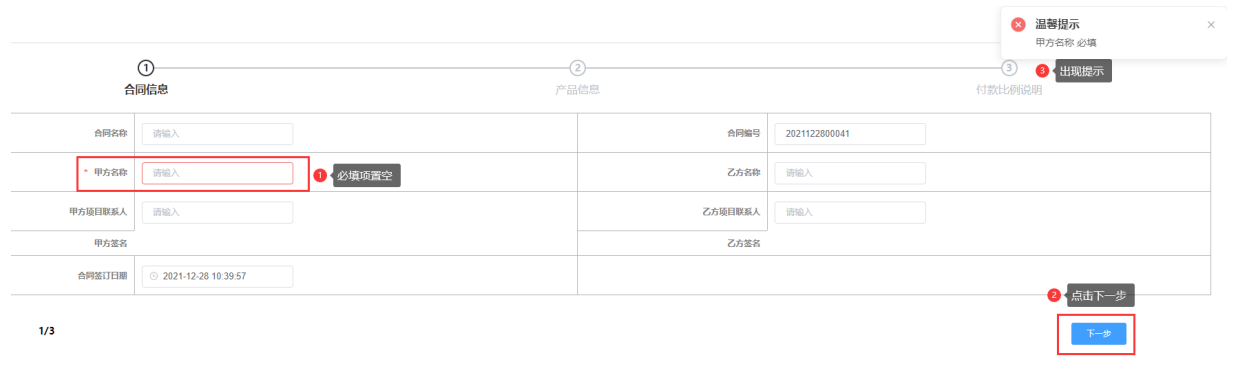
Task: Click the 合同编号 field showing 2021122800041
Action: (850, 134)
